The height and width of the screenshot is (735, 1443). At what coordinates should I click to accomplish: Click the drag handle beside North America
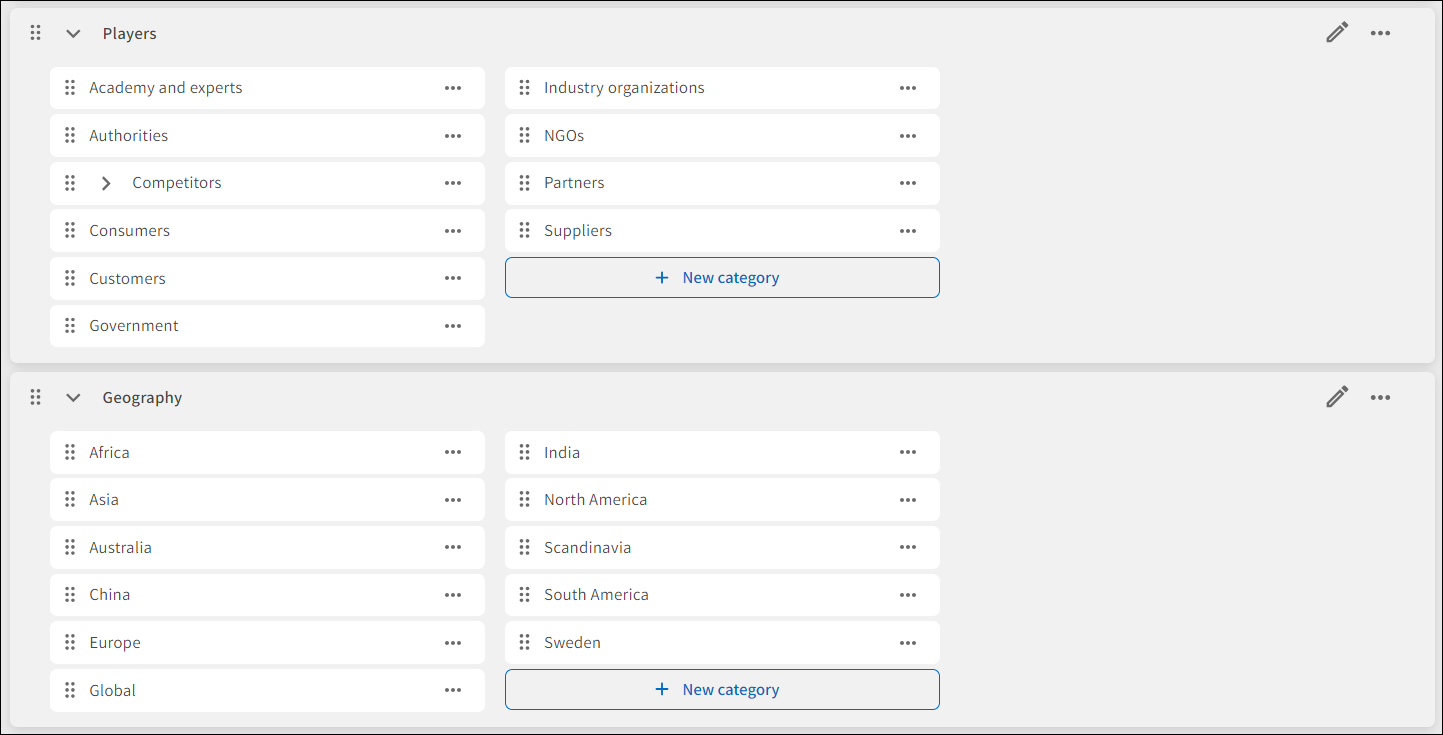525,500
